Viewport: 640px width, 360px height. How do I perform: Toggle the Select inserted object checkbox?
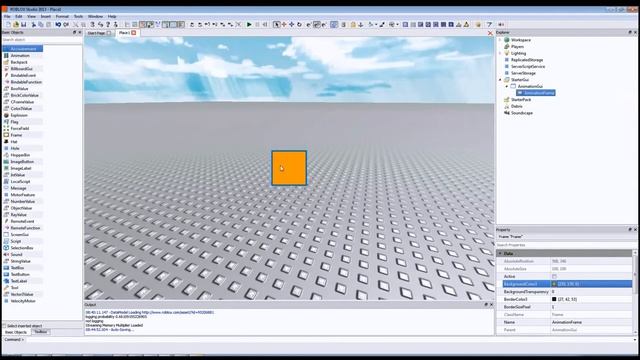coord(4,326)
